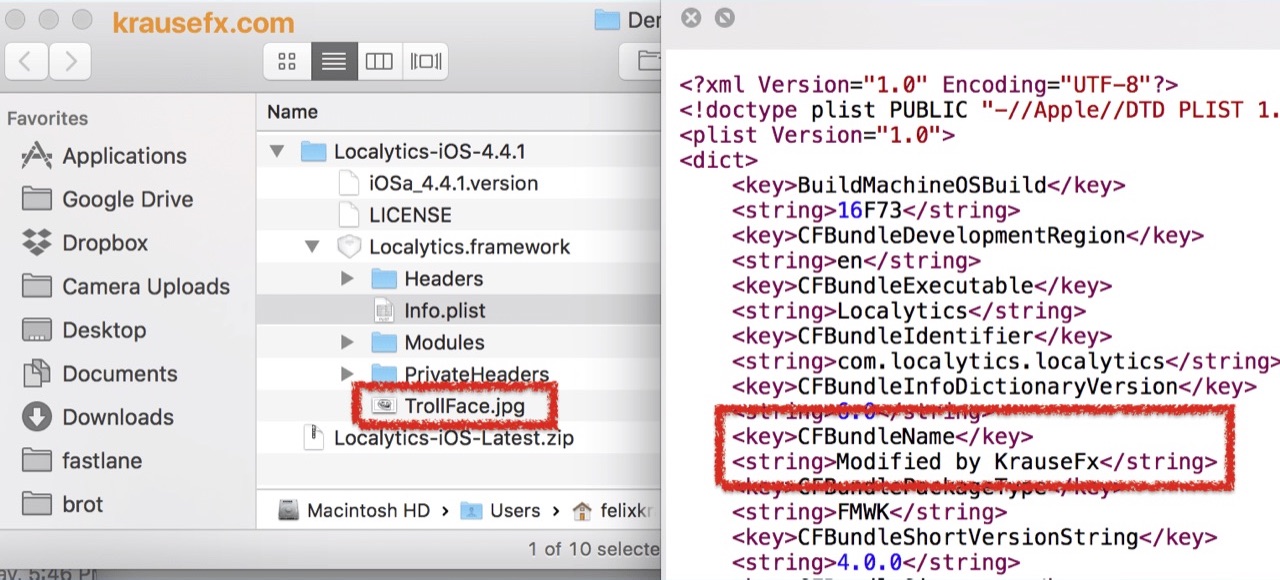Click the Forward navigation arrow
The width and height of the screenshot is (1280, 580).
69,61
